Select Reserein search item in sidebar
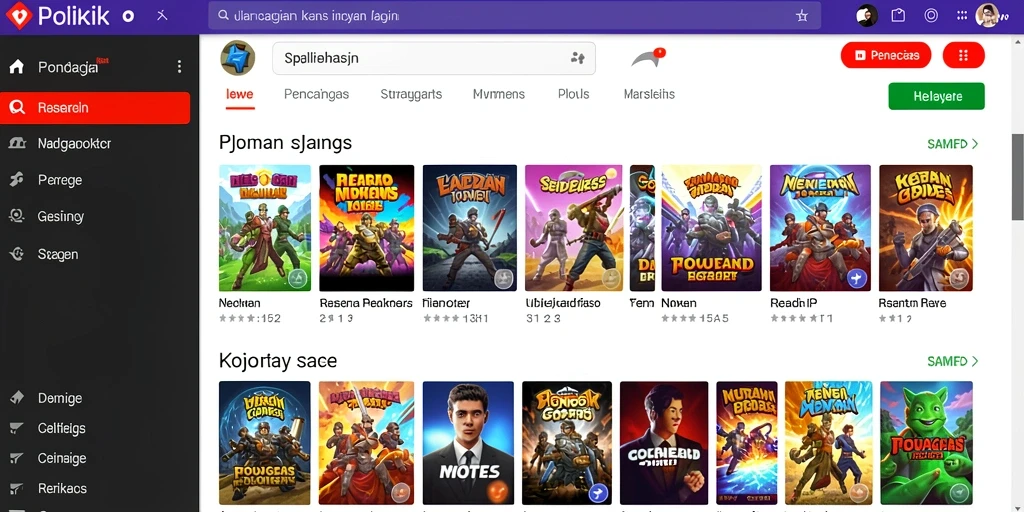 95,108
